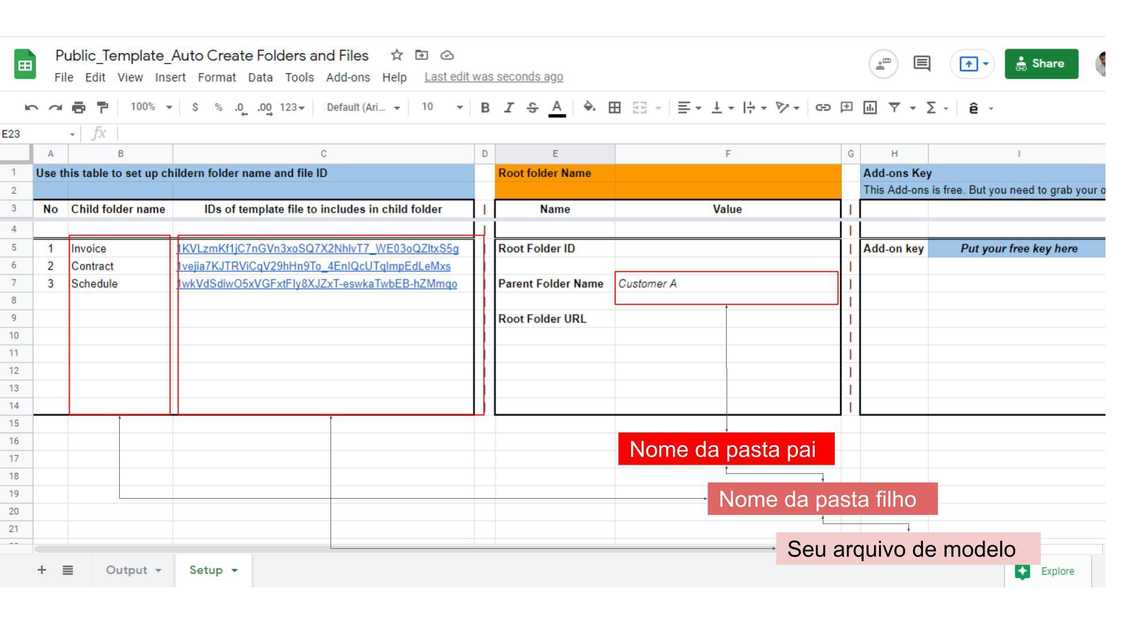The image size is (1140, 622).
Task: Open the number format dropdown
Action: point(292,108)
